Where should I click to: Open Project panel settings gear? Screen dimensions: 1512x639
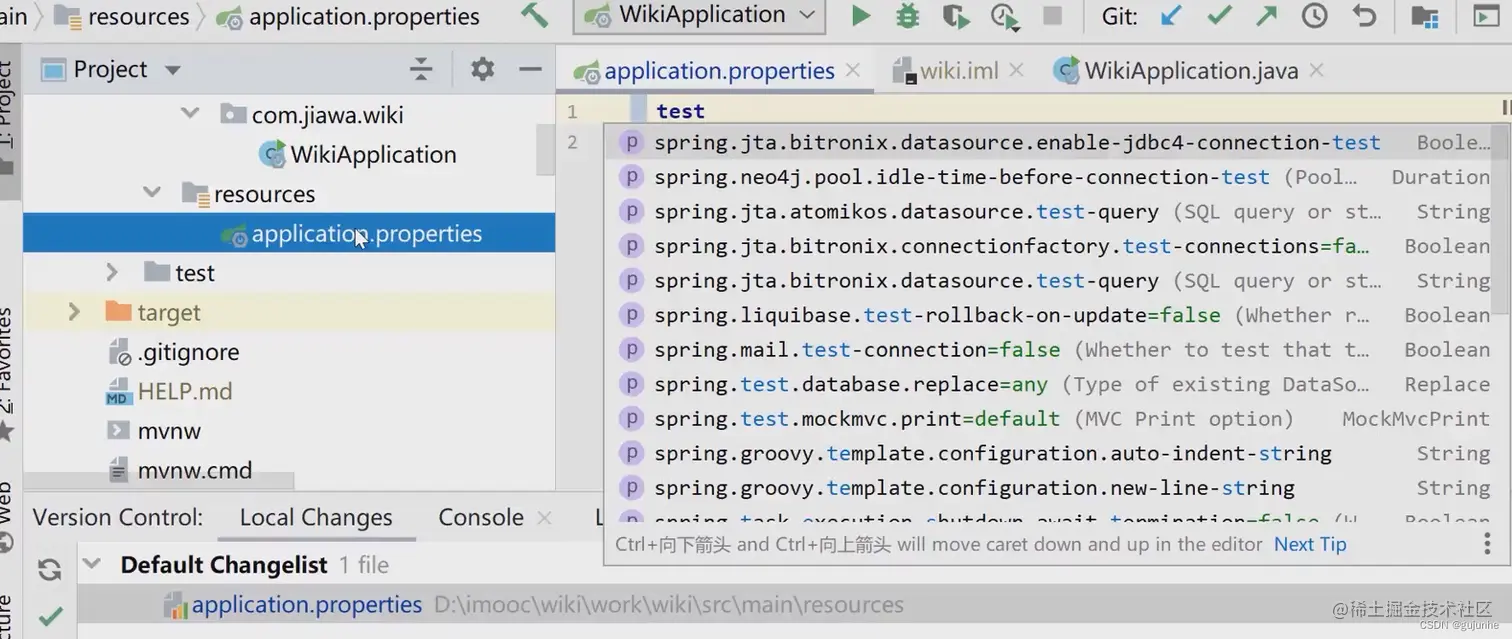[483, 69]
